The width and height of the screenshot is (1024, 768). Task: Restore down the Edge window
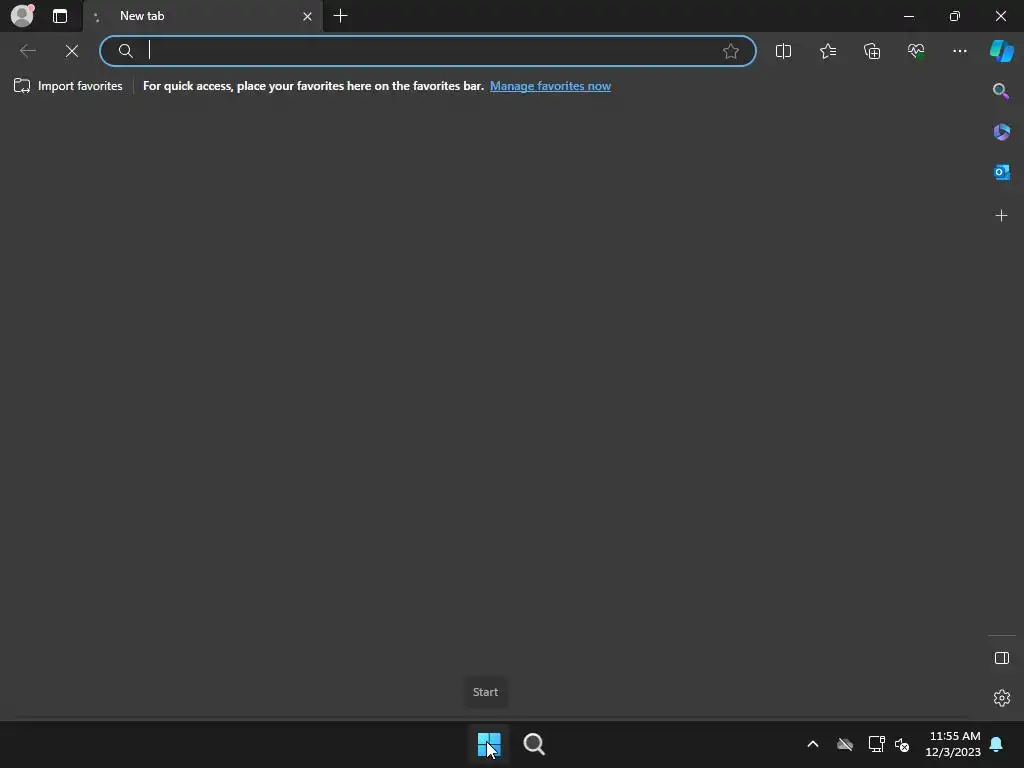pyautogui.click(x=954, y=16)
